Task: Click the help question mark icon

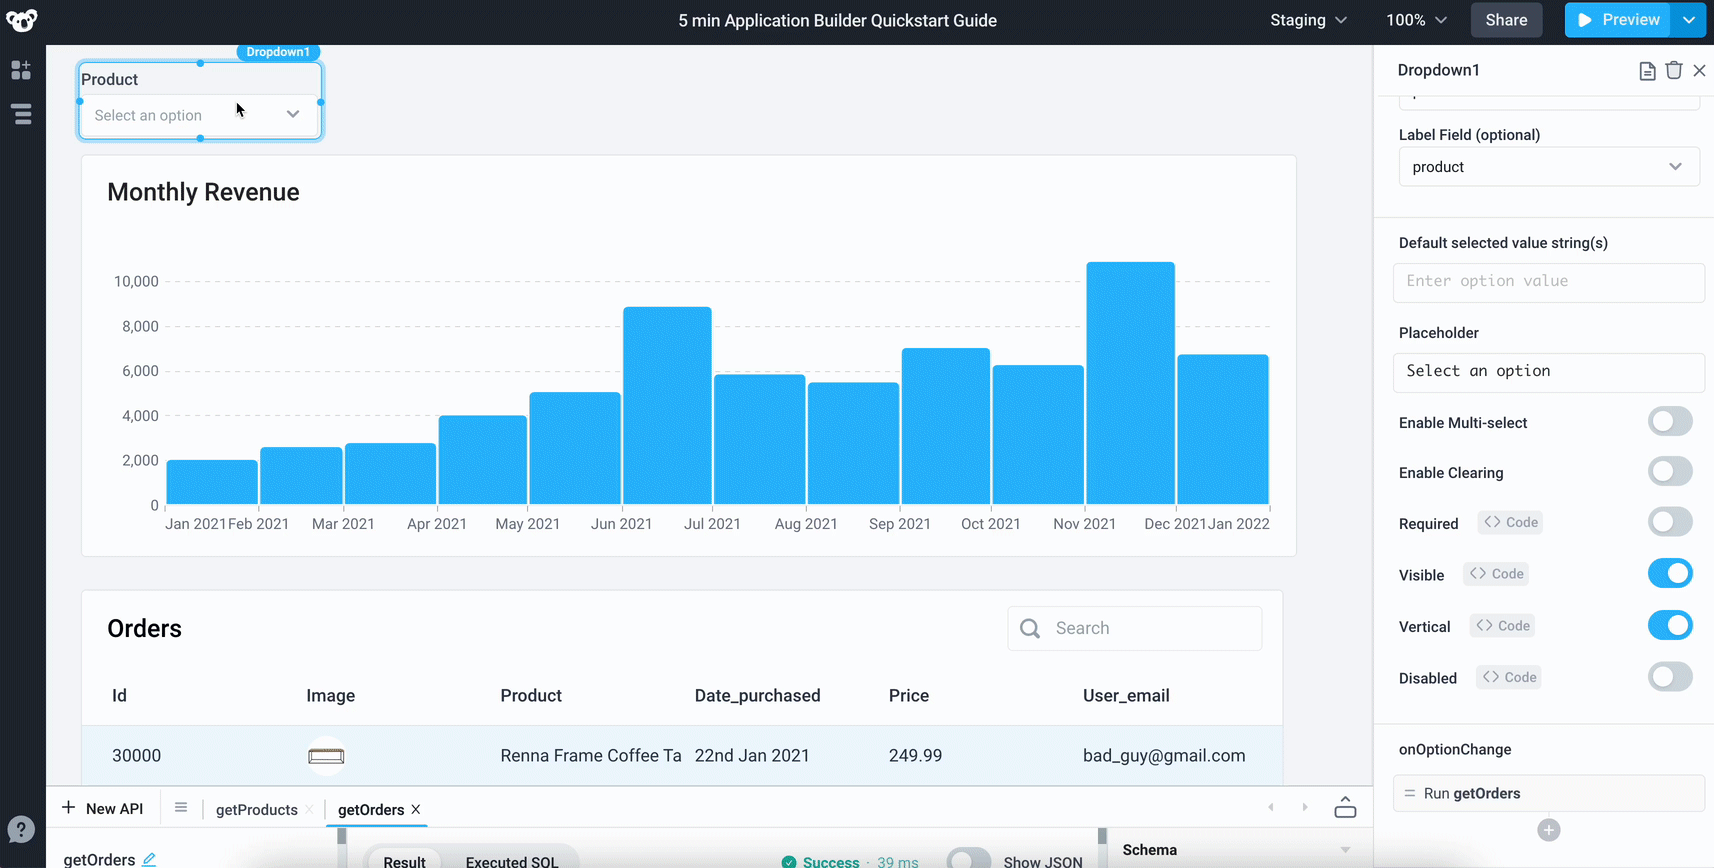Action: pyautogui.click(x=21, y=829)
